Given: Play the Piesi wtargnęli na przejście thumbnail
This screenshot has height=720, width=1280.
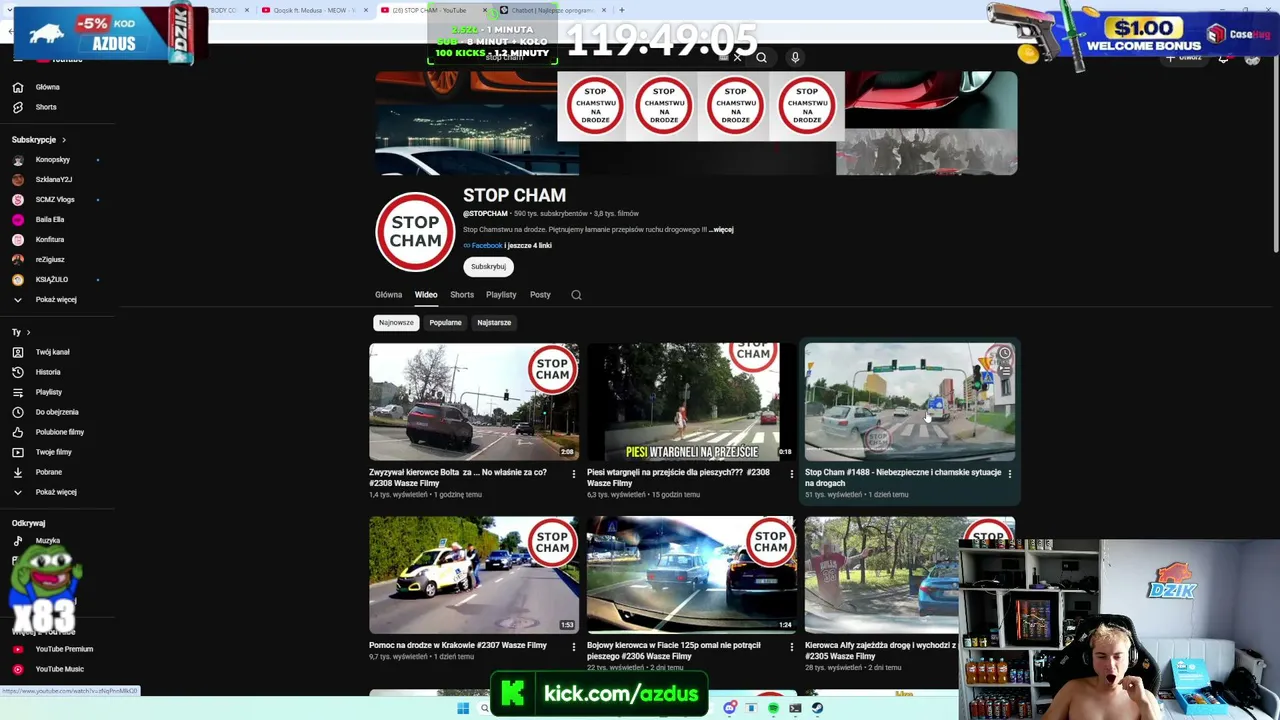Looking at the screenshot, I should click(x=691, y=402).
